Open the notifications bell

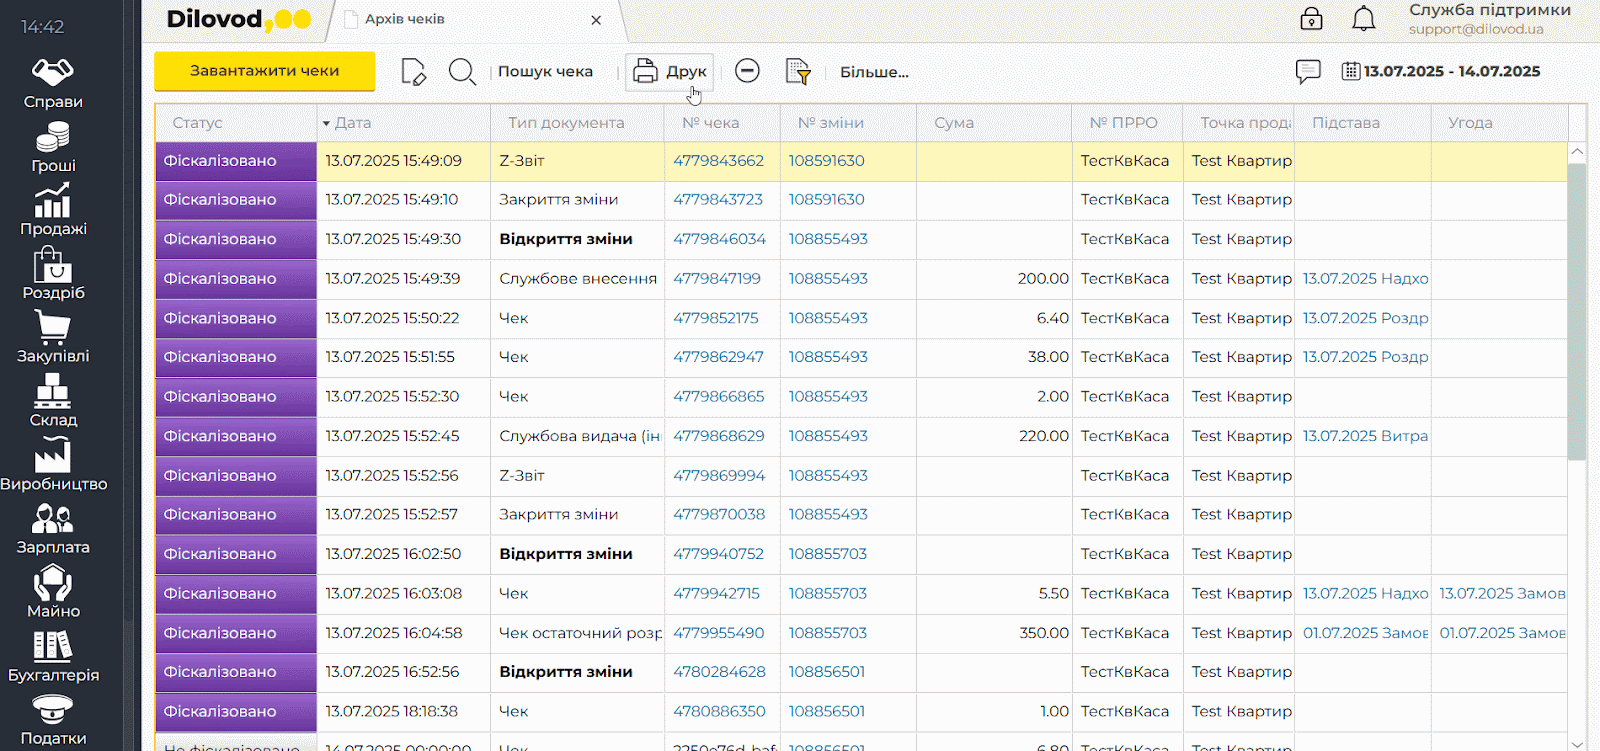1363,19
